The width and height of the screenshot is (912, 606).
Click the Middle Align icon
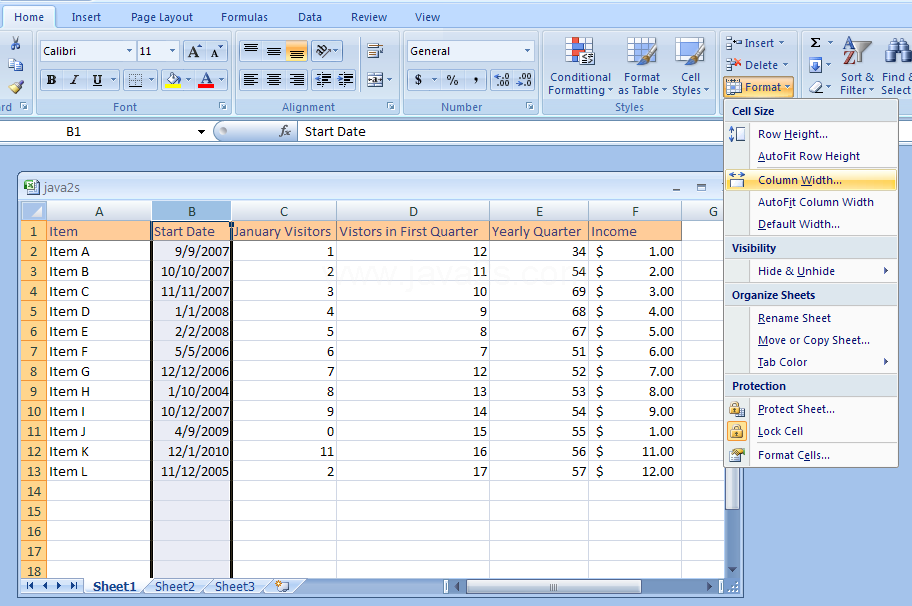(x=273, y=51)
